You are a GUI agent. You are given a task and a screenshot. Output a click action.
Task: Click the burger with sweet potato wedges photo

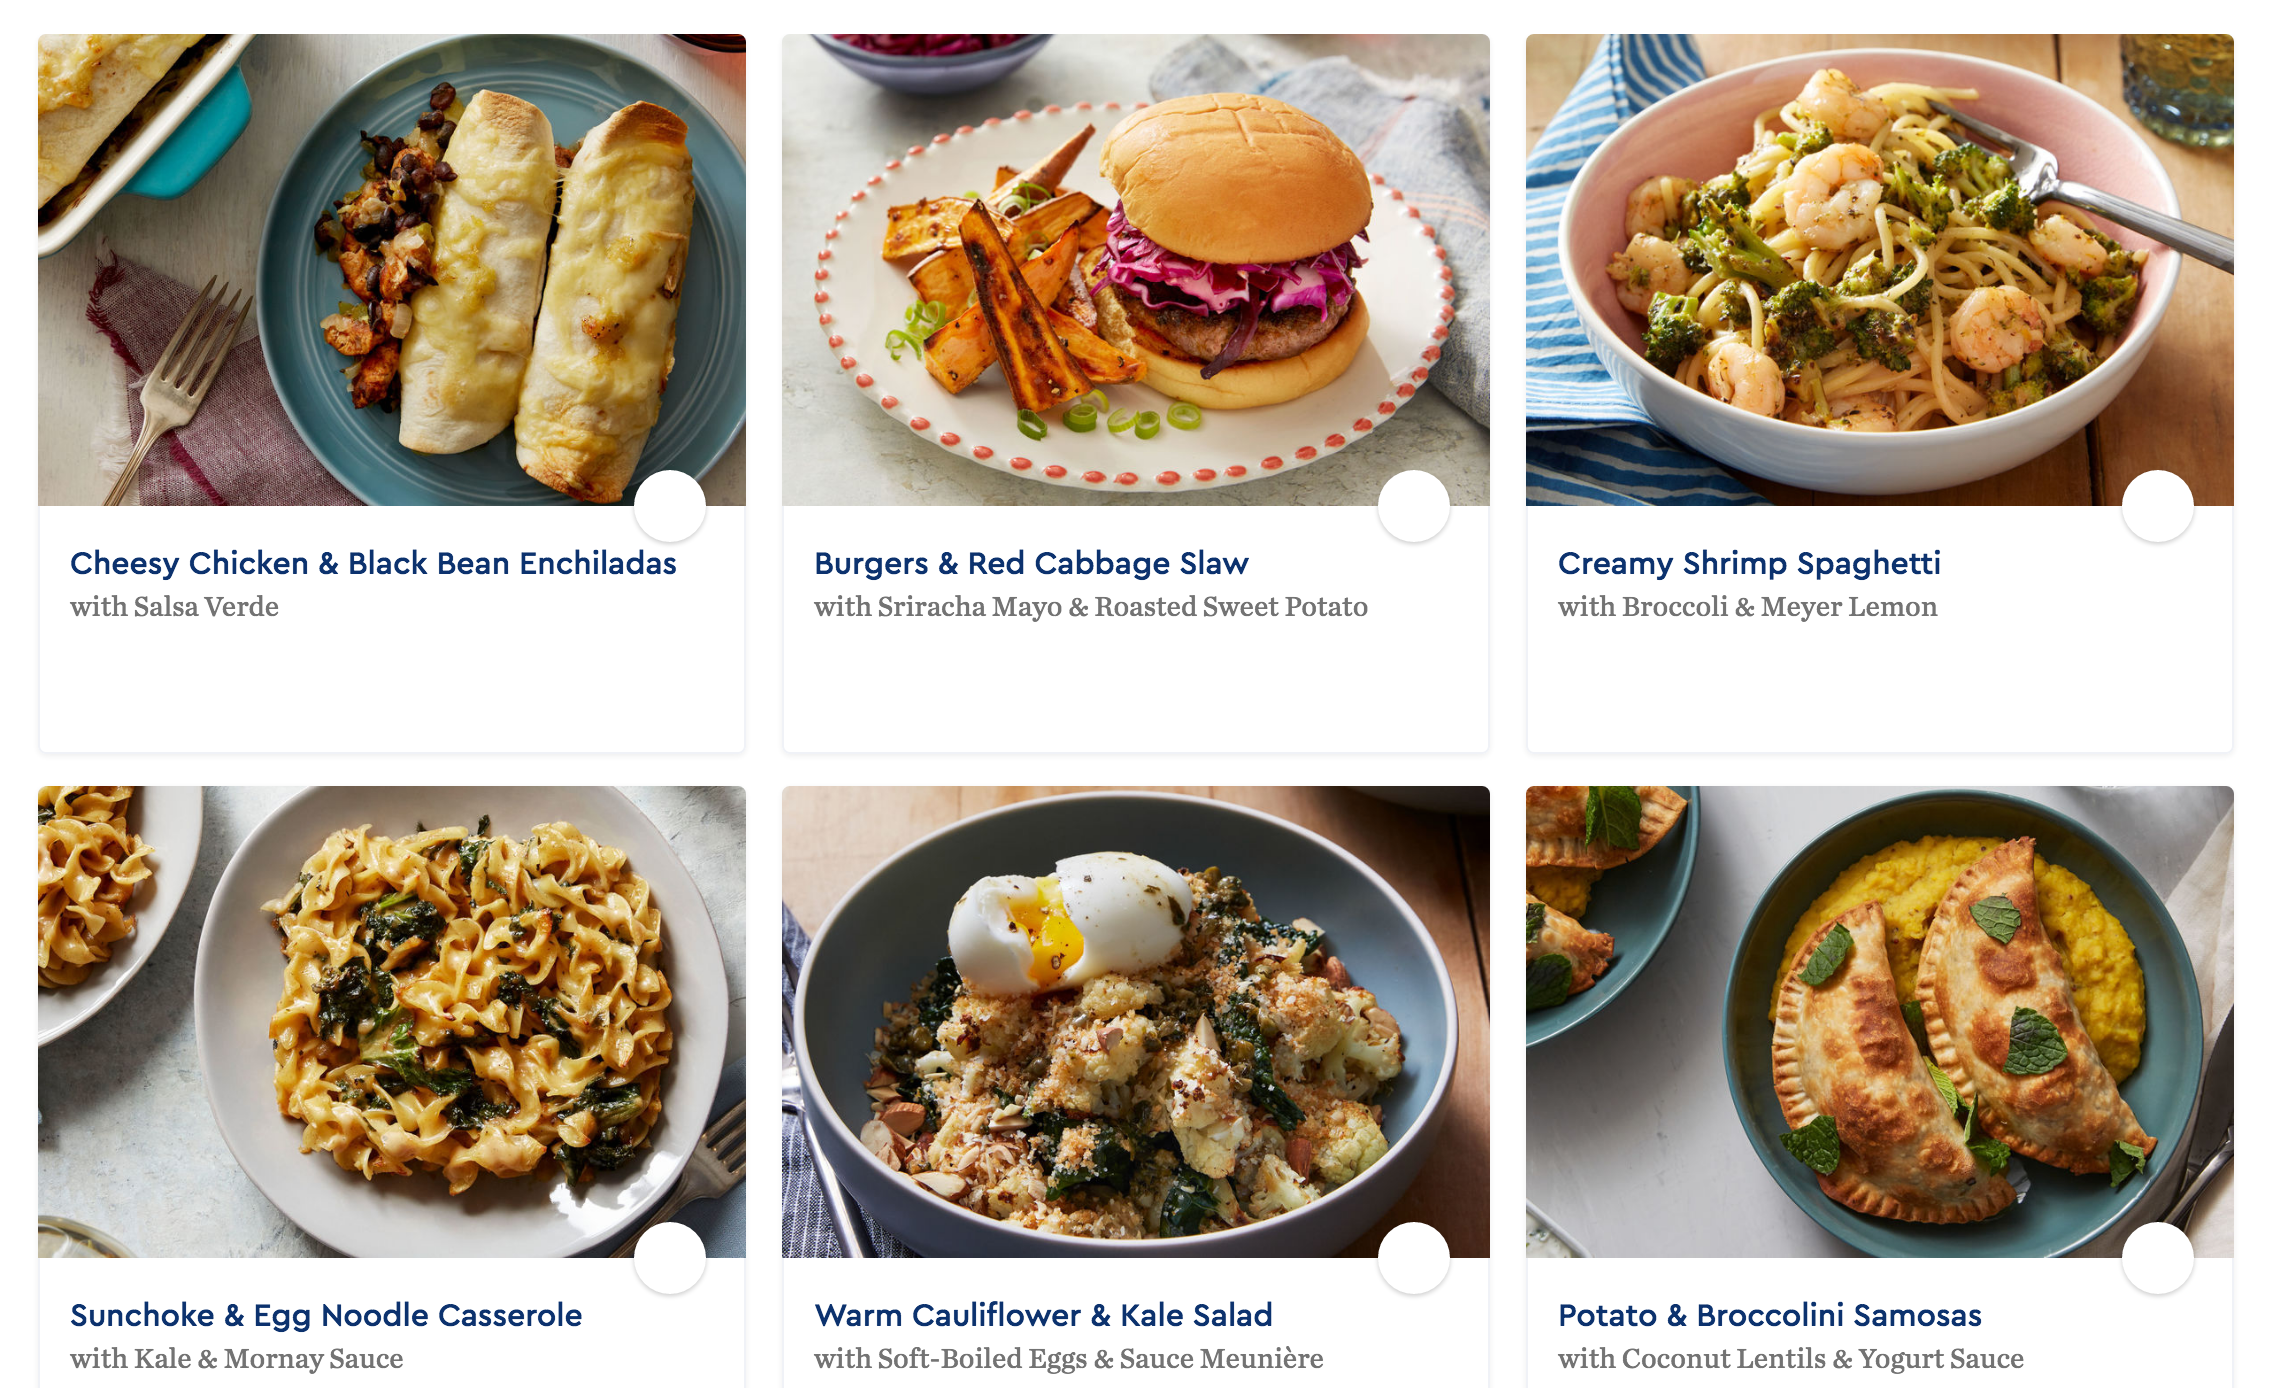[1136, 270]
